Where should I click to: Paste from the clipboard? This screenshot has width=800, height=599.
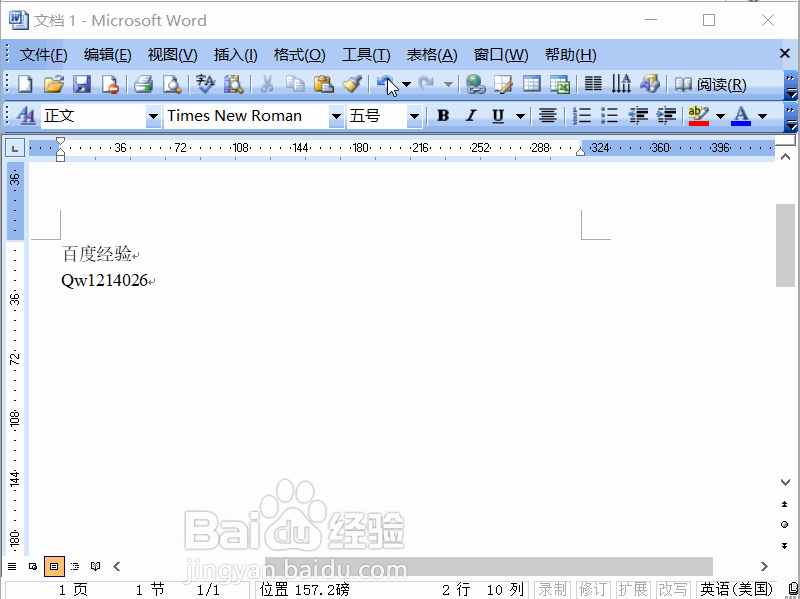coord(323,84)
